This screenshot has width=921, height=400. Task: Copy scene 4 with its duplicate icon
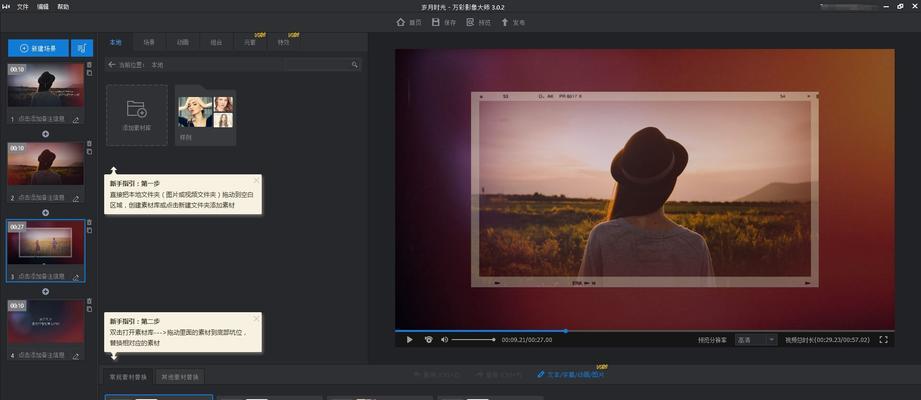[x=89, y=310]
